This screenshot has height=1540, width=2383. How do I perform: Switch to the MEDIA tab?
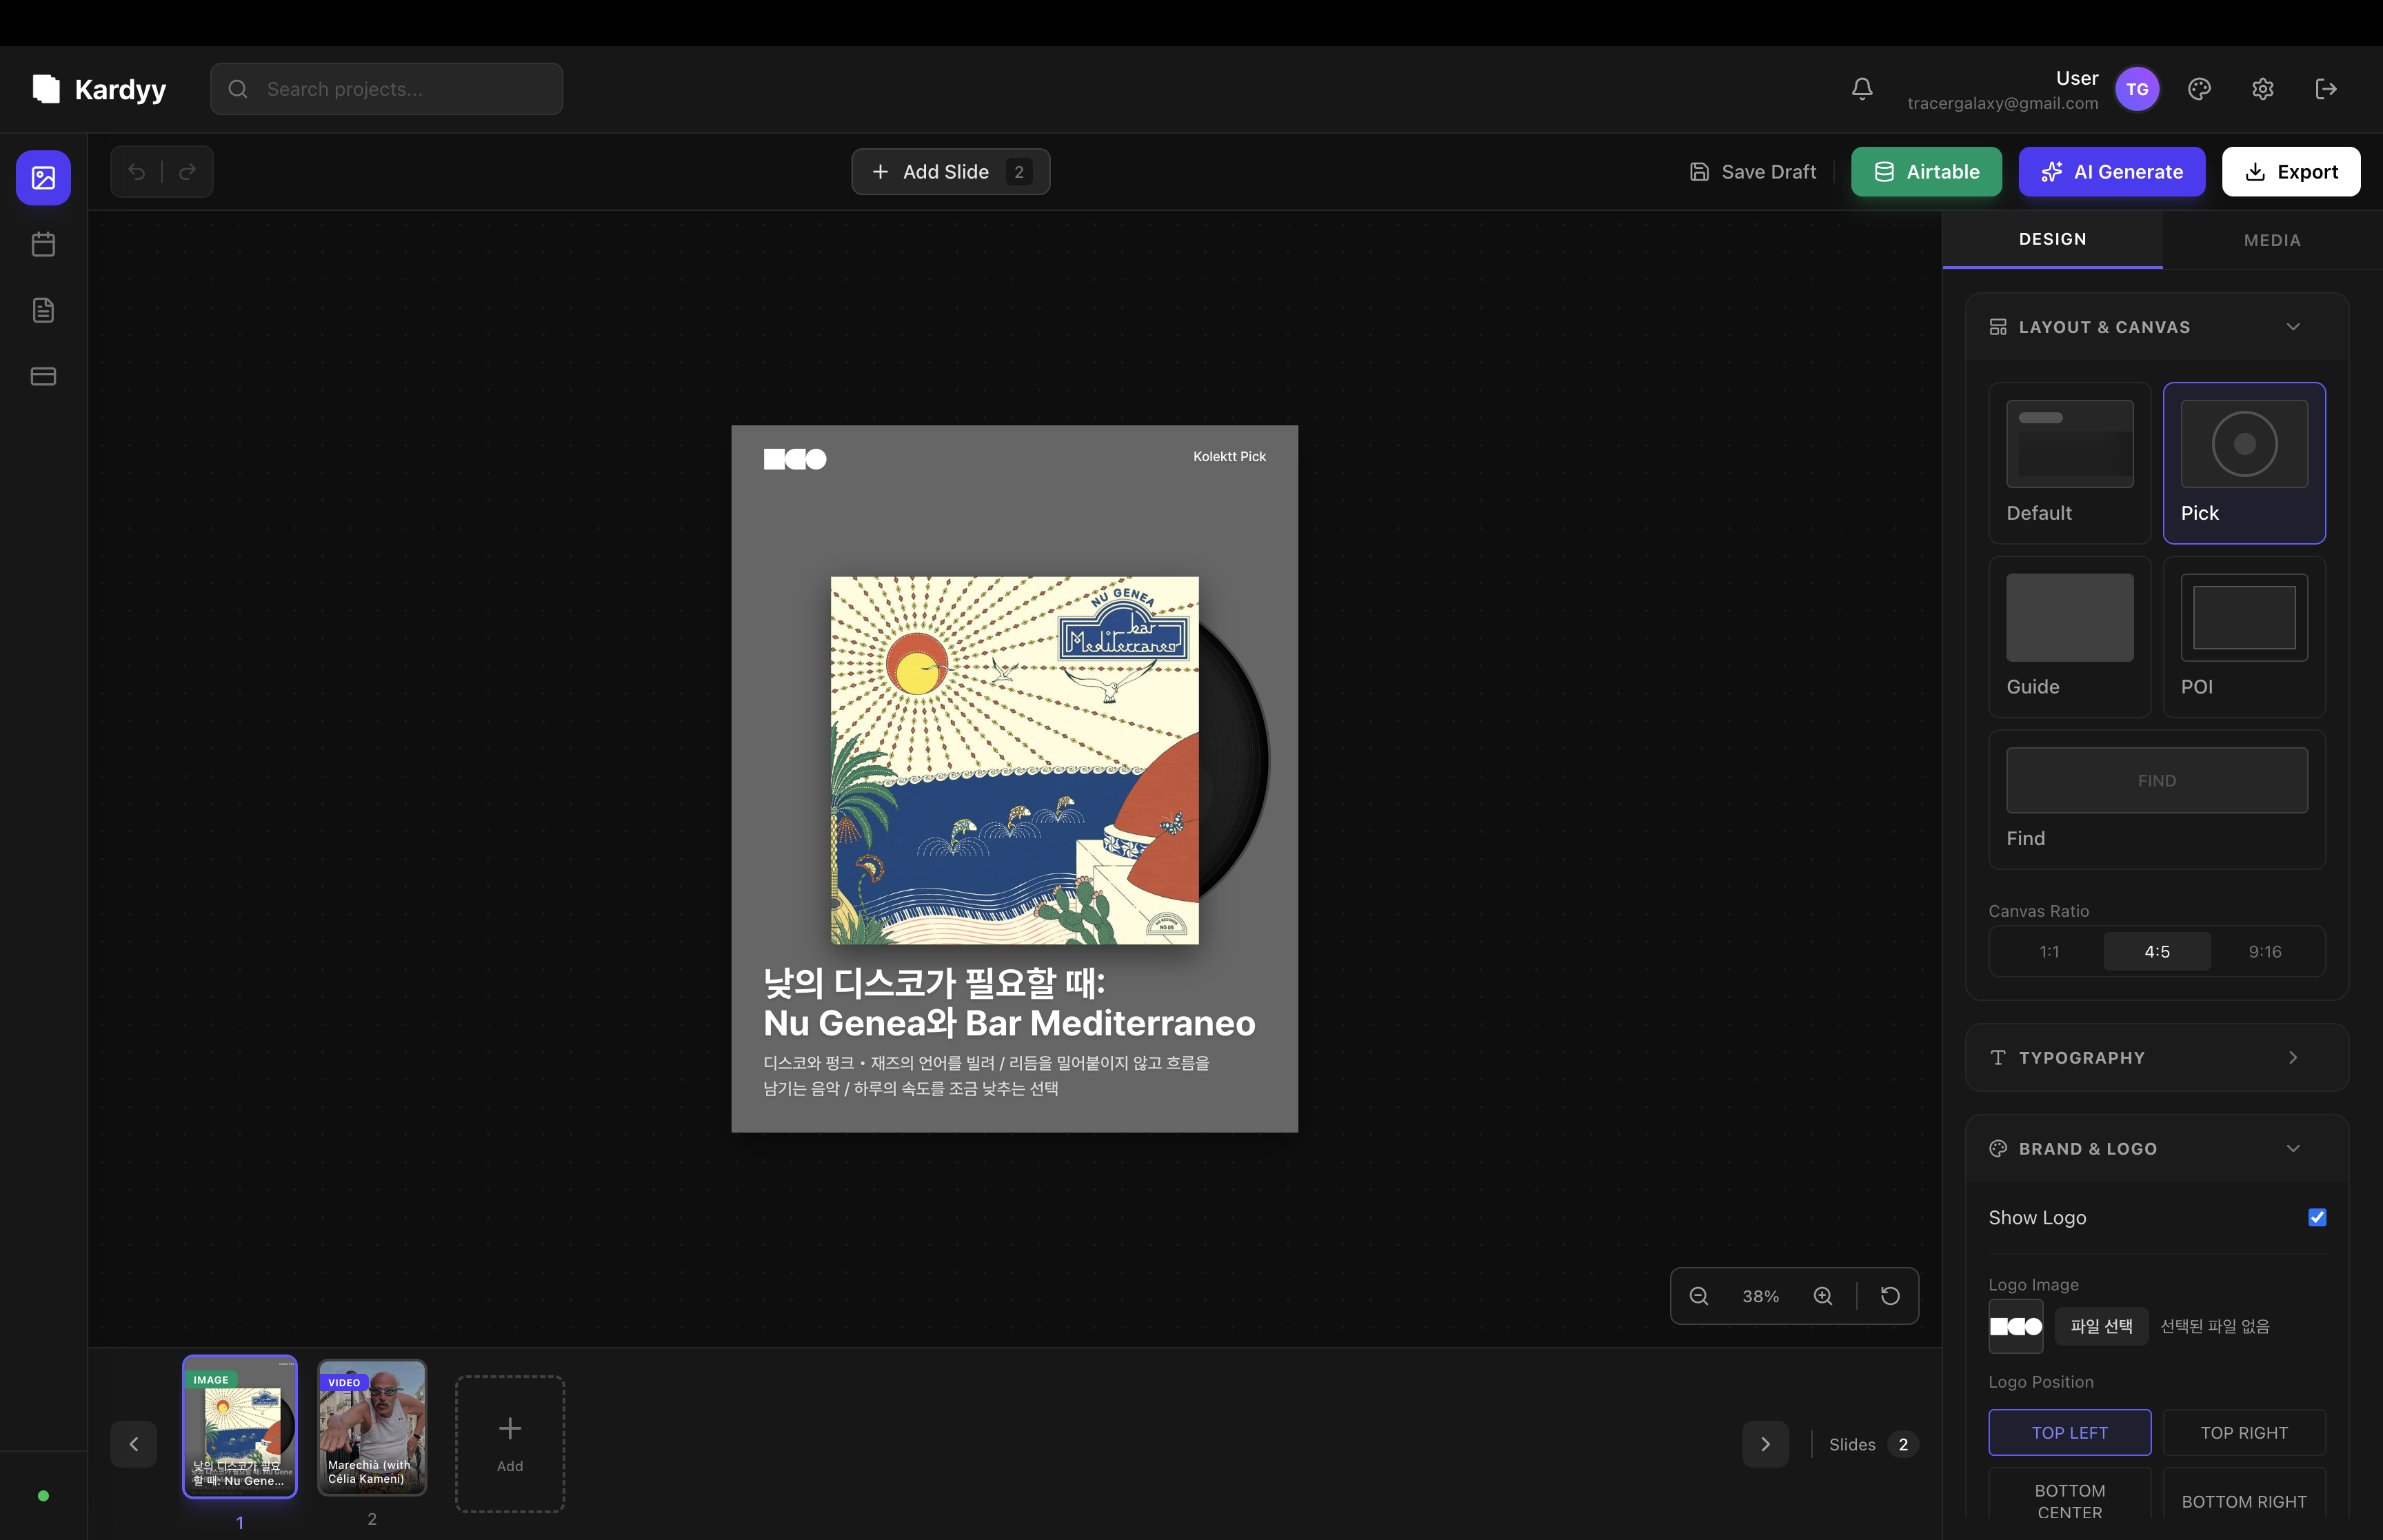click(2271, 240)
